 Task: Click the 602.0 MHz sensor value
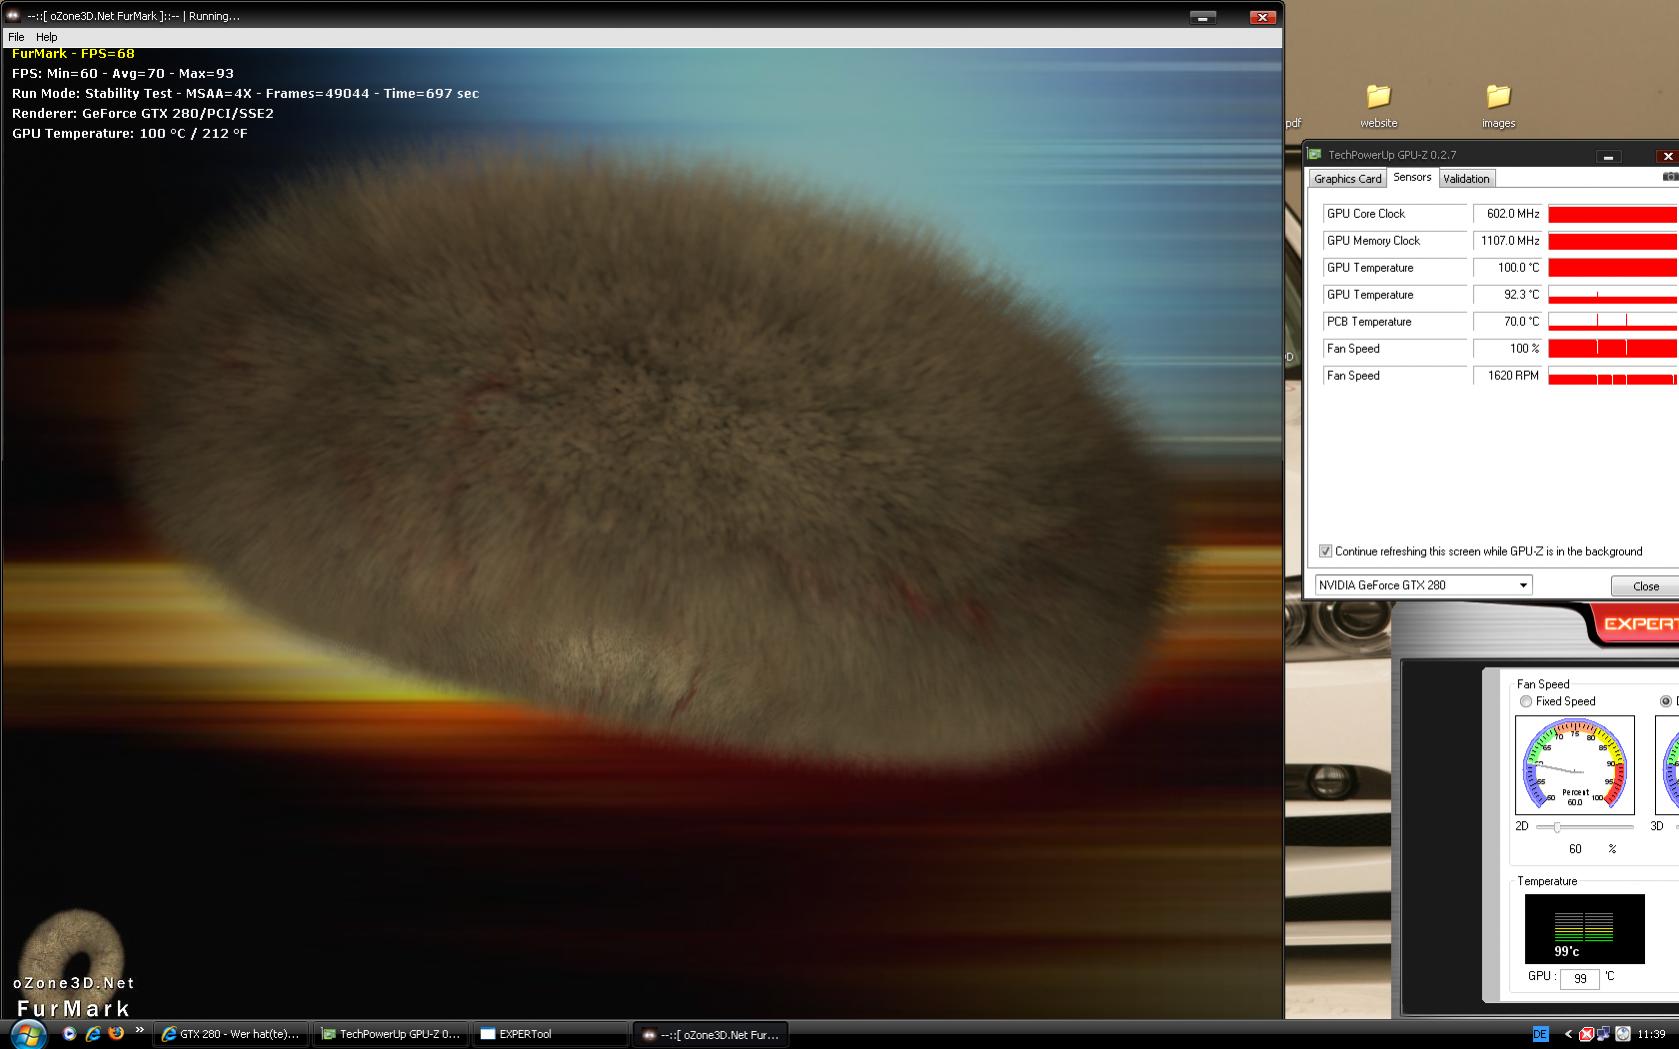(1507, 214)
